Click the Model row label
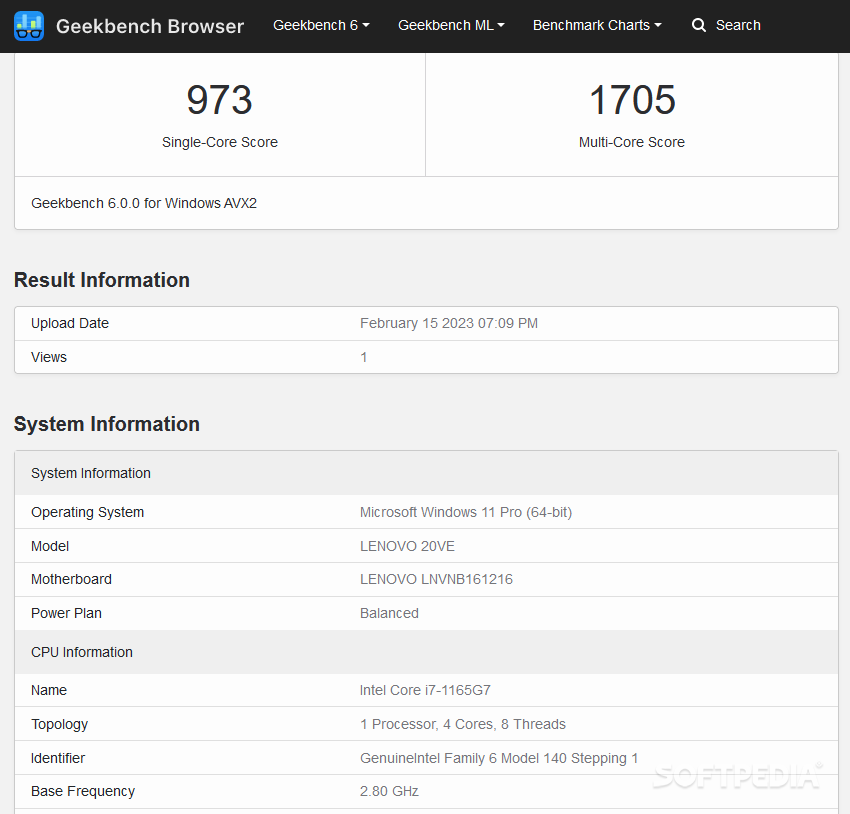850x814 pixels. pos(50,546)
